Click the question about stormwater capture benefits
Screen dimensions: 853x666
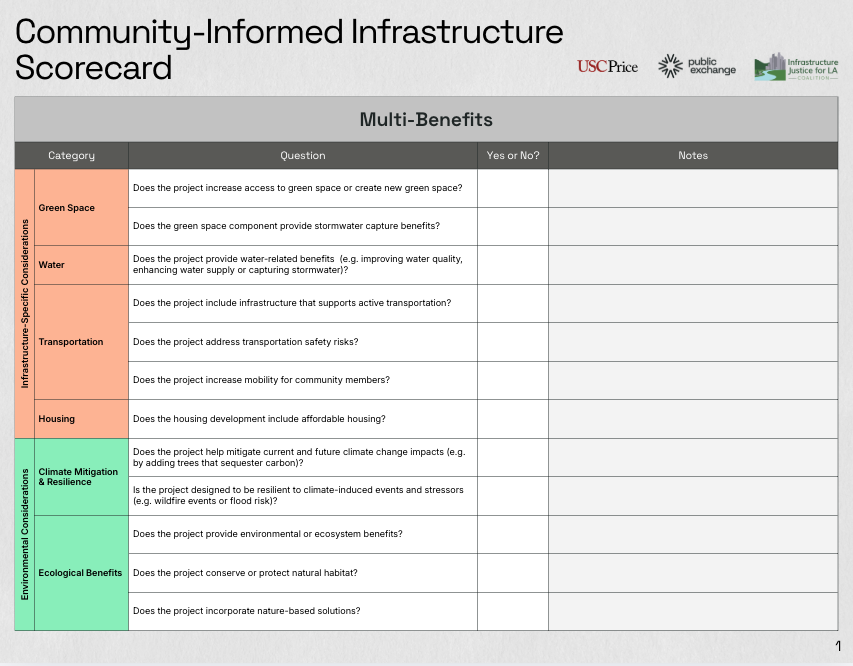pyautogui.click(x=286, y=226)
